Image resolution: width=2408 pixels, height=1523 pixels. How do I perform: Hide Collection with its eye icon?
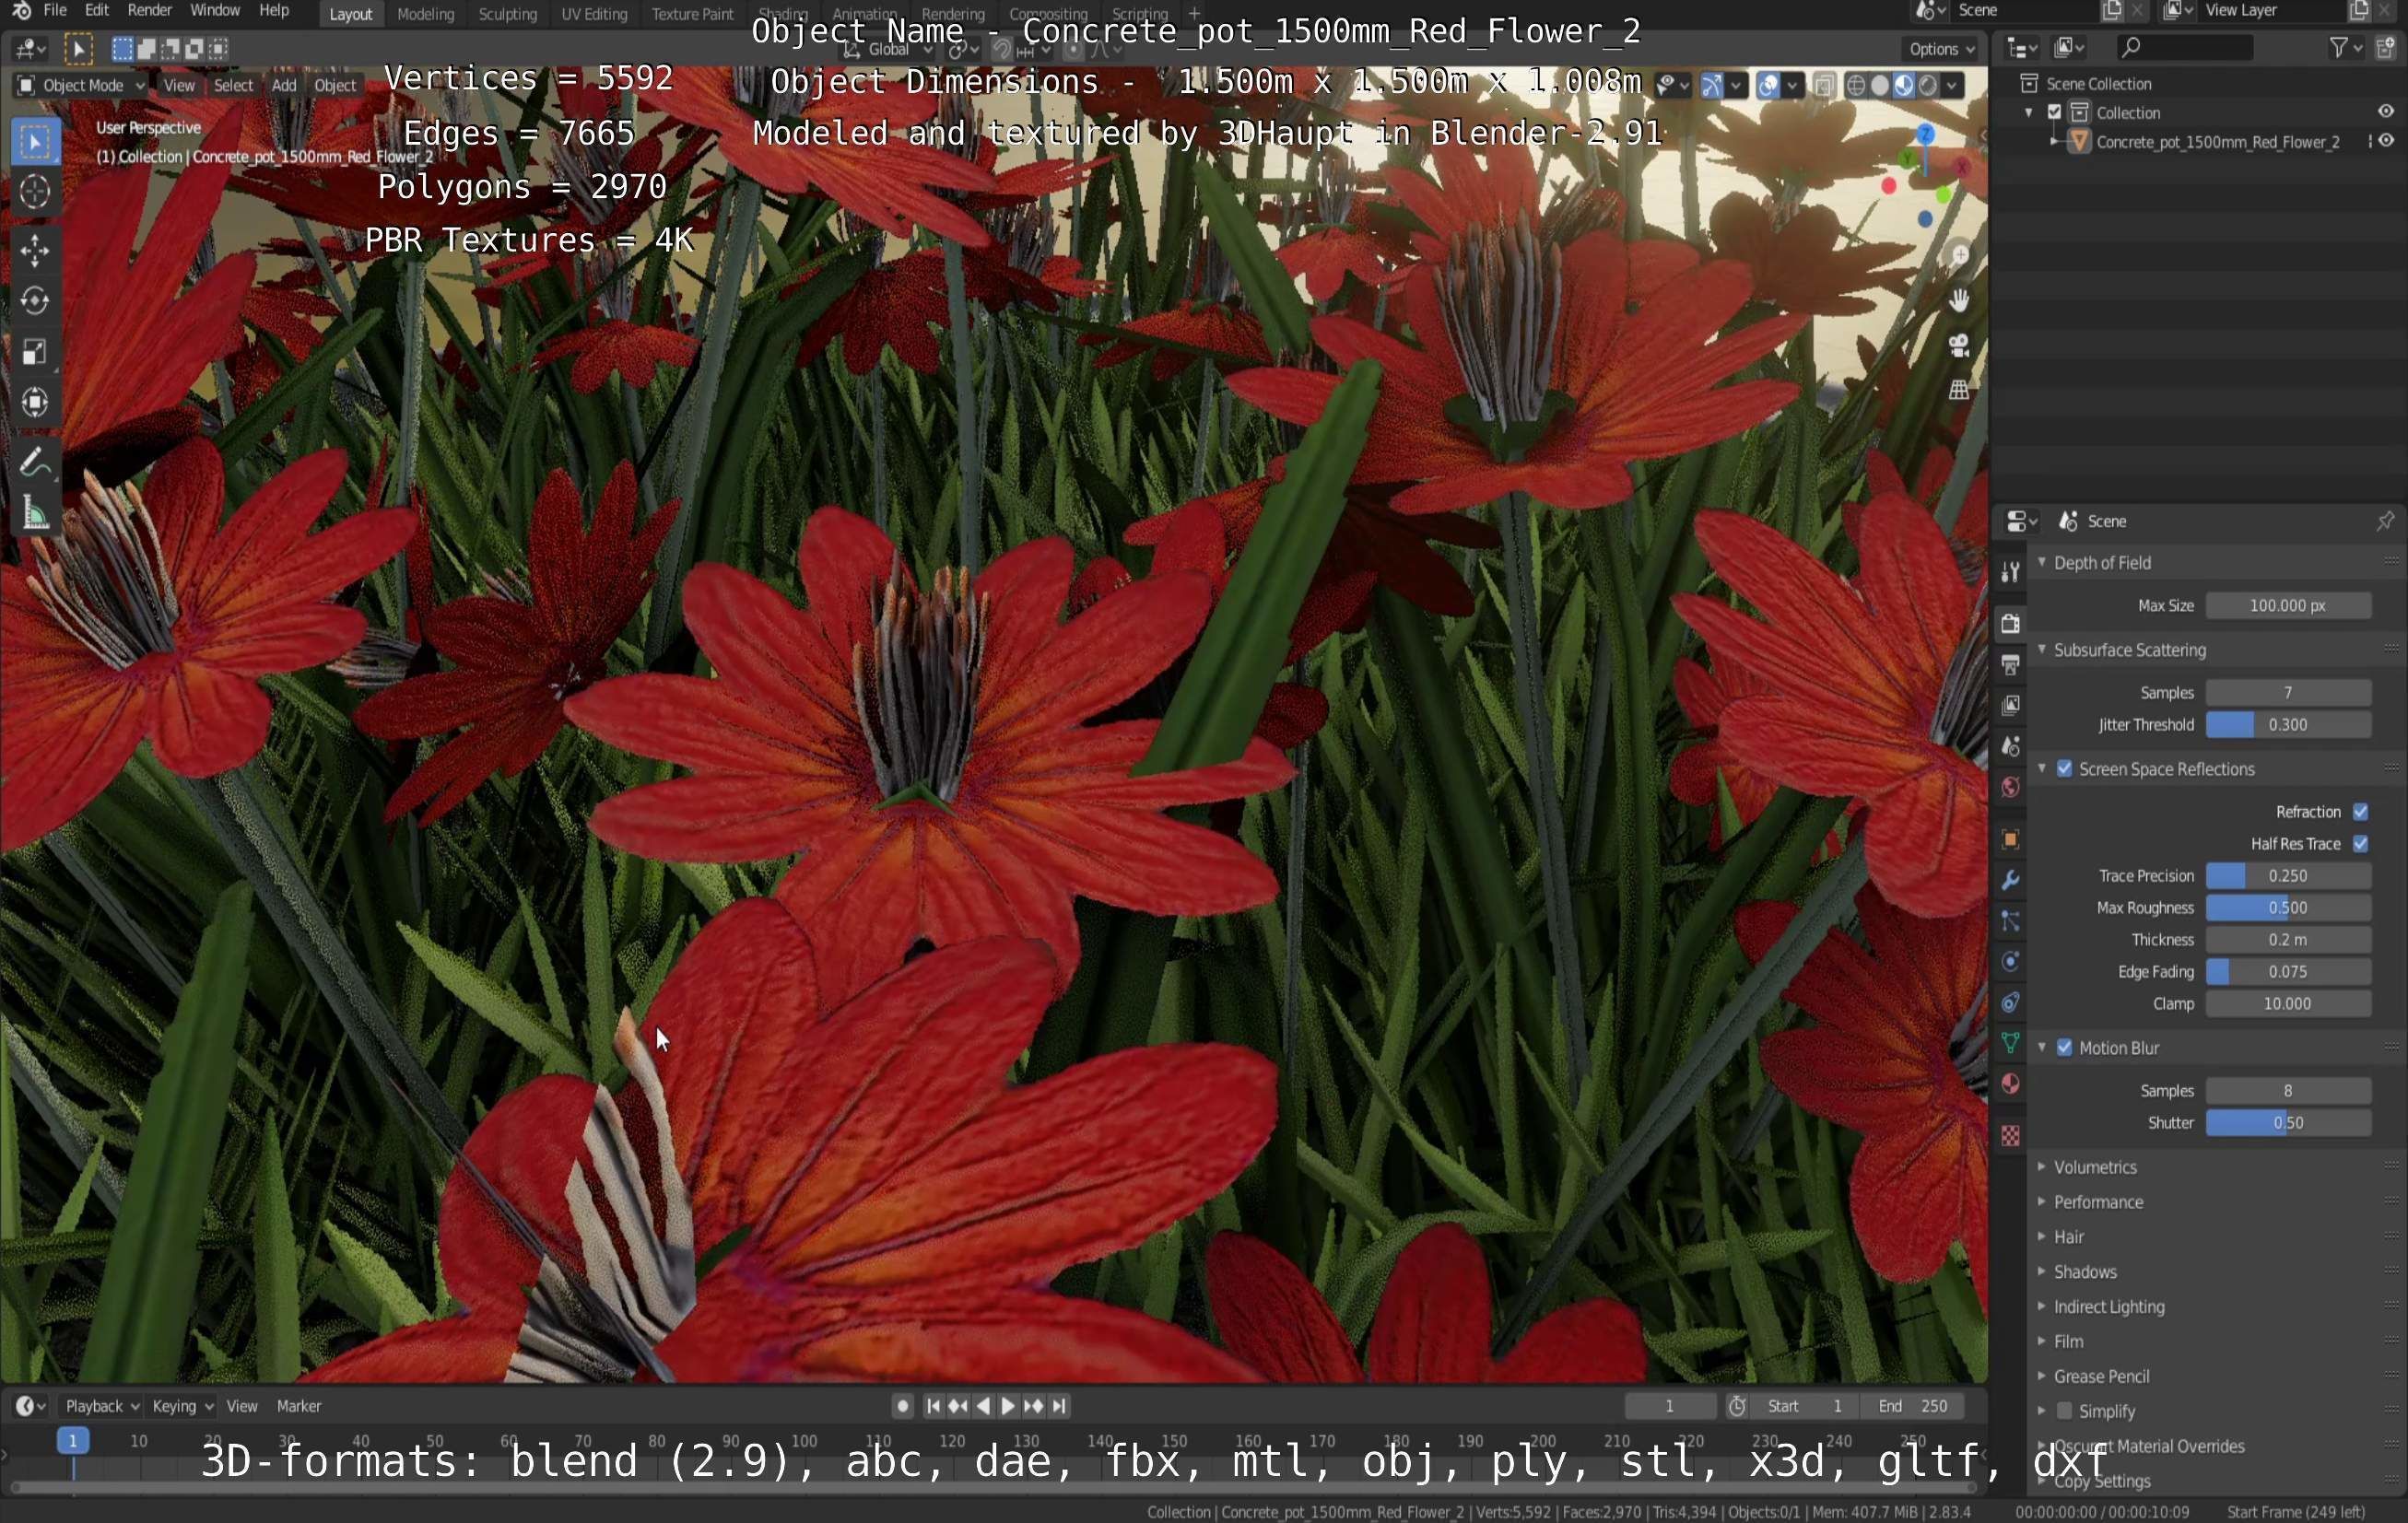pos(2386,112)
